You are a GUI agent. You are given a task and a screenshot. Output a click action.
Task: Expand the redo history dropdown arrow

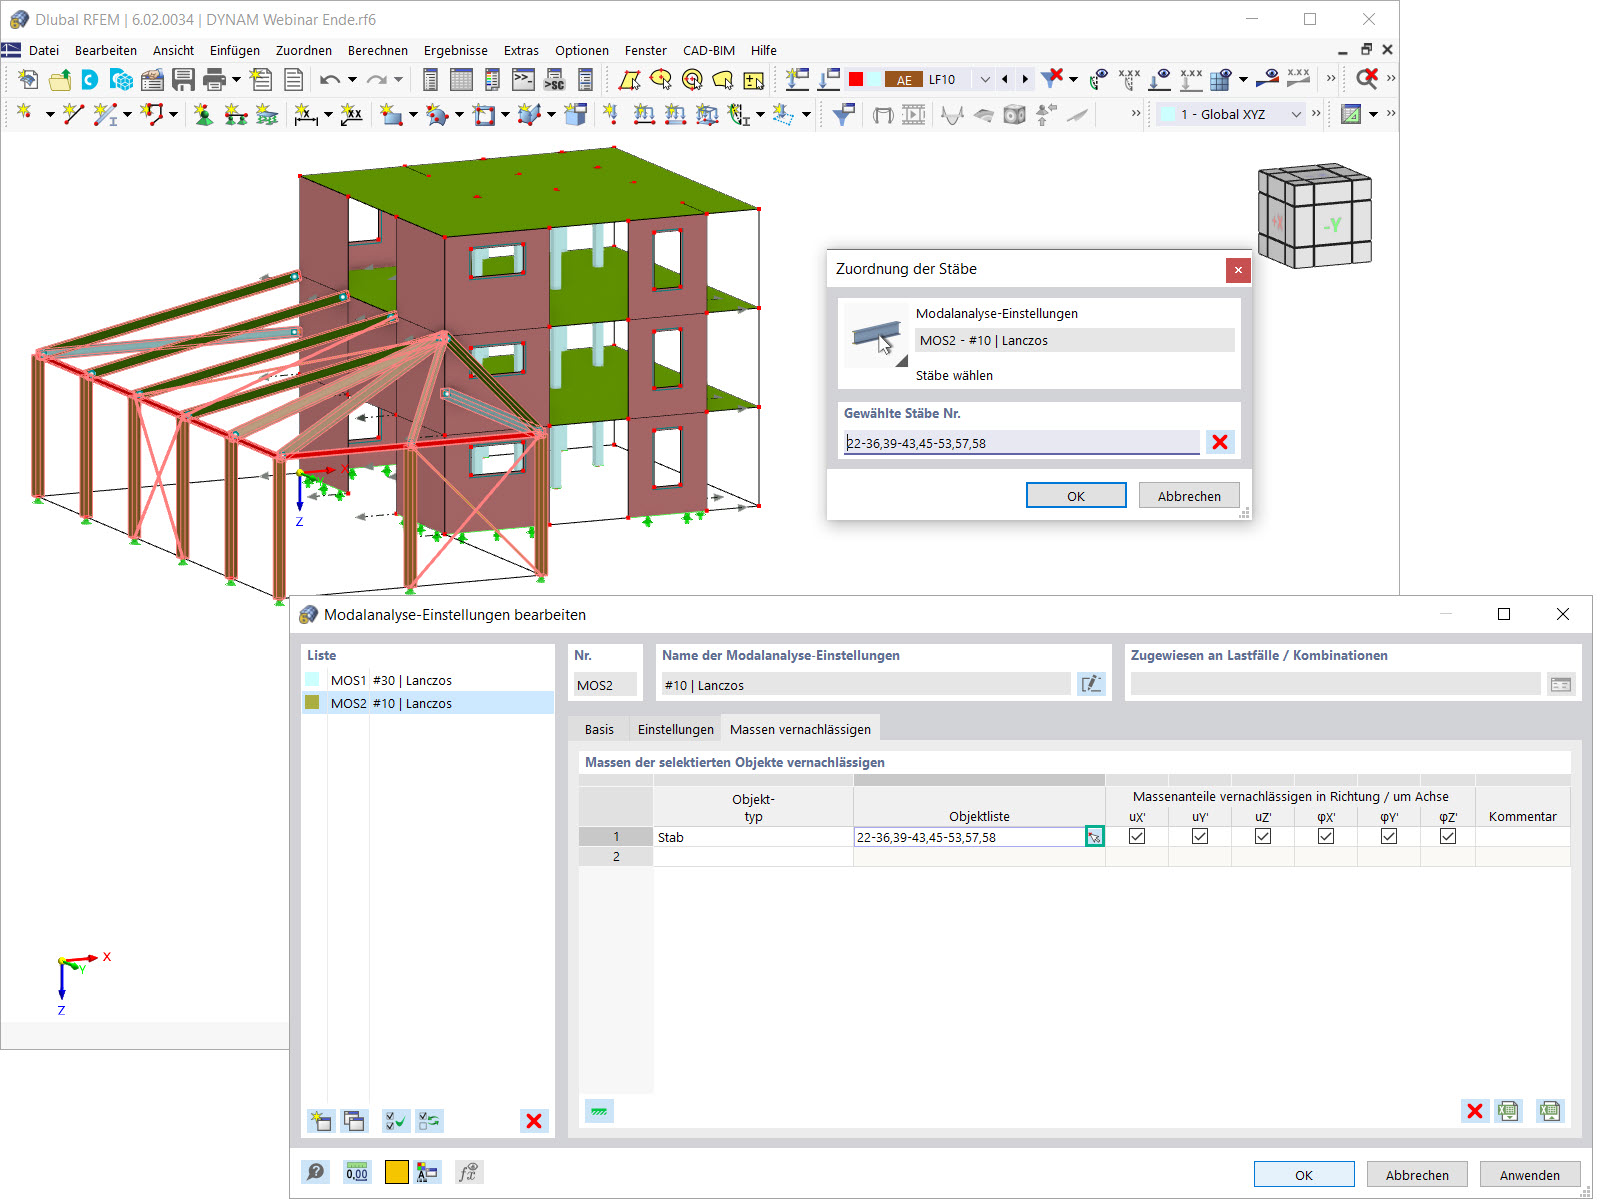(x=398, y=79)
